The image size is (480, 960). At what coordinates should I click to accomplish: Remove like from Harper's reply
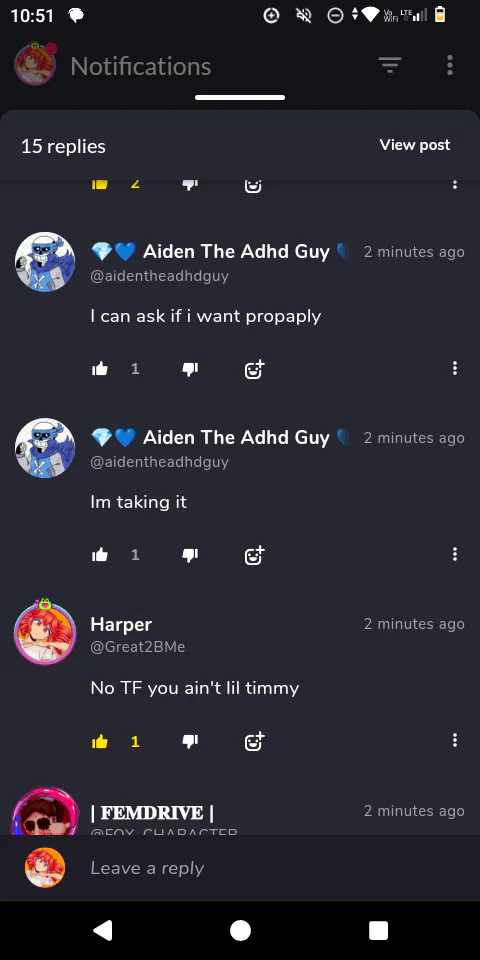[100, 741]
